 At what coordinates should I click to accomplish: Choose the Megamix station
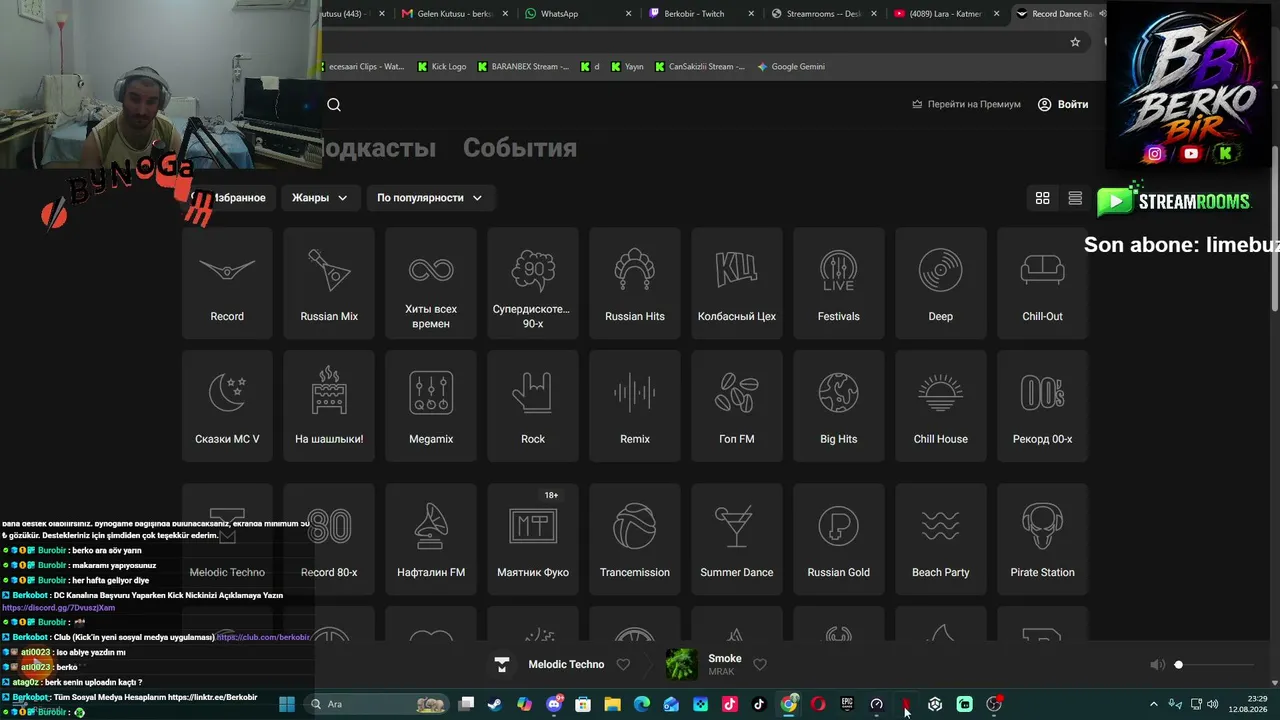point(431,406)
